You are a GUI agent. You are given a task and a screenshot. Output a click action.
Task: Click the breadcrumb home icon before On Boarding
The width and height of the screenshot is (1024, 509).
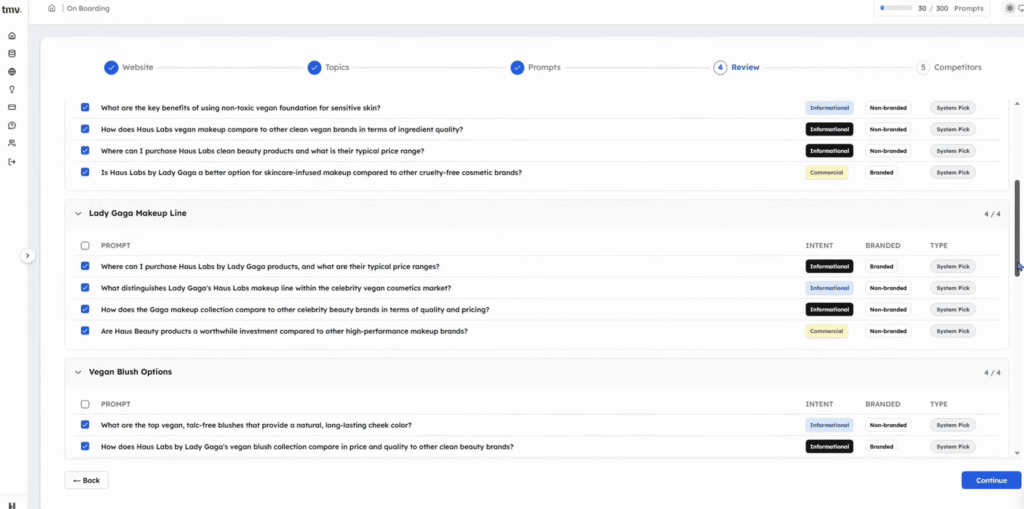point(52,8)
